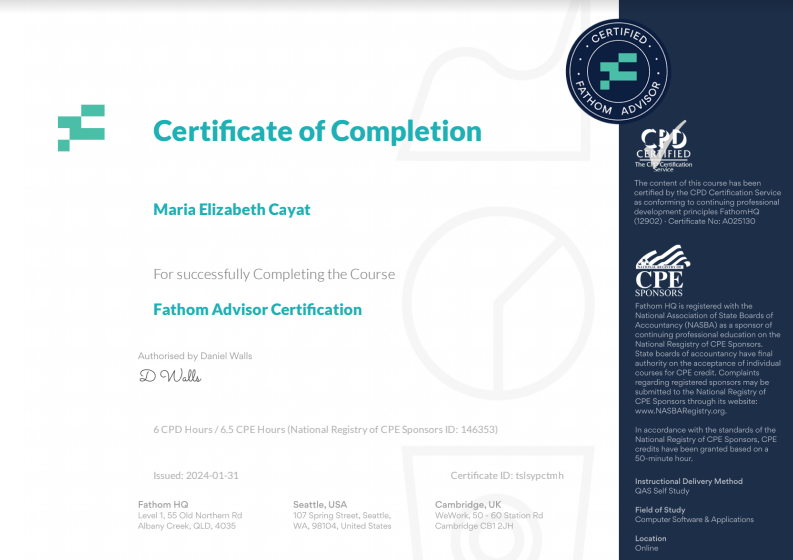This screenshot has width=793, height=560.
Task: Click the 'Location' heading in the sidebar
Action: pyautogui.click(x=650, y=538)
